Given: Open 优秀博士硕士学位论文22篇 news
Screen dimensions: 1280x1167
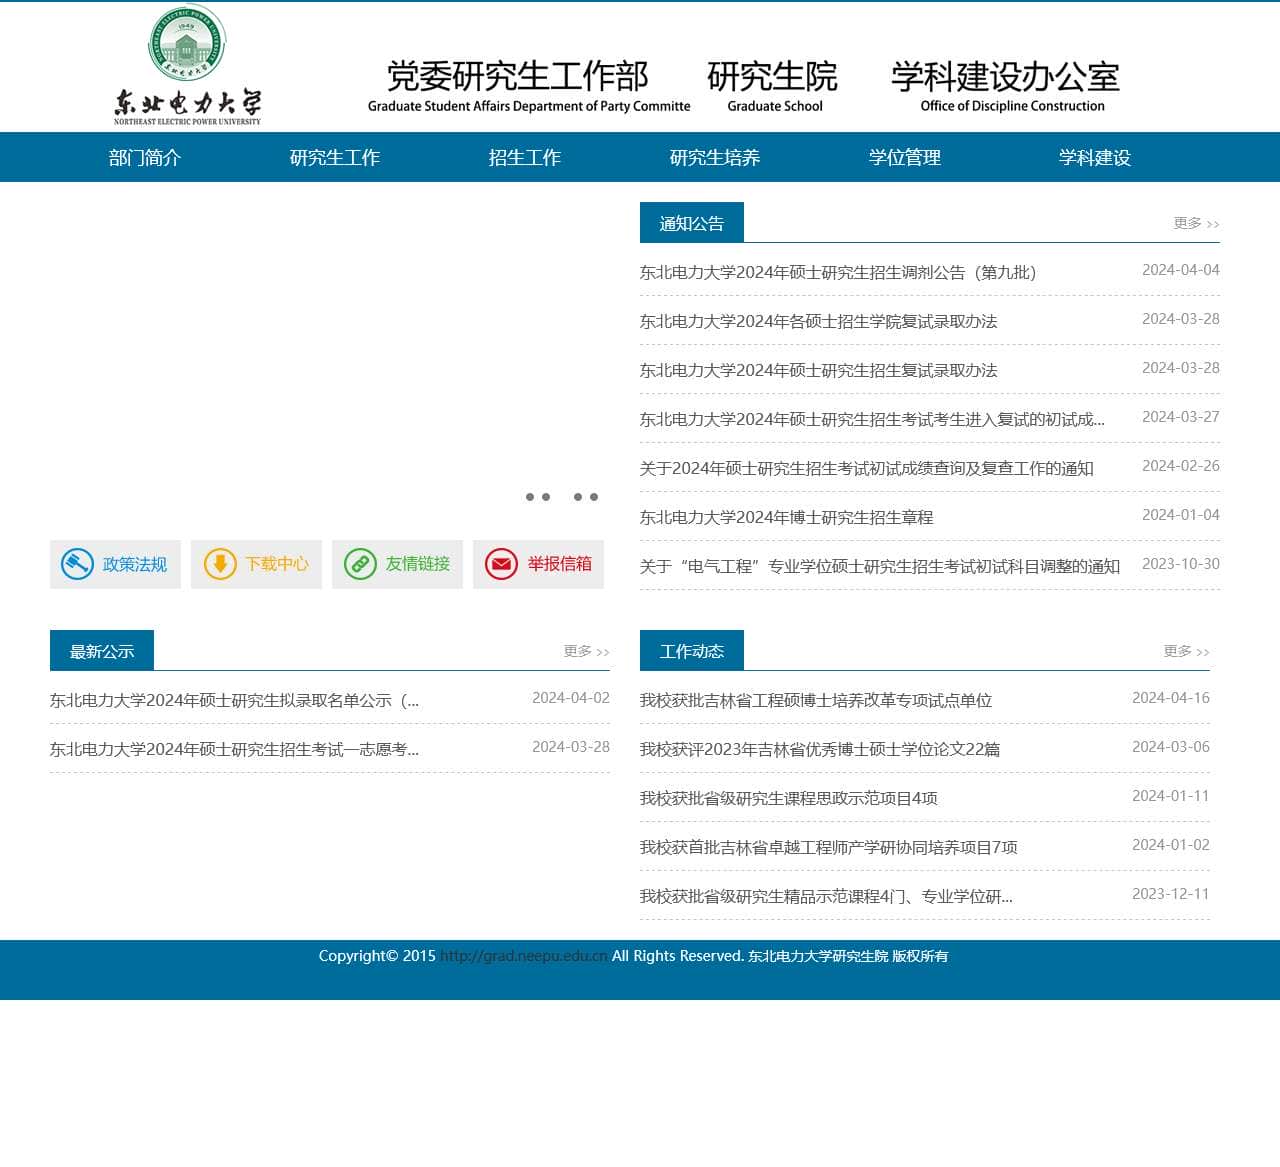Looking at the screenshot, I should point(820,749).
